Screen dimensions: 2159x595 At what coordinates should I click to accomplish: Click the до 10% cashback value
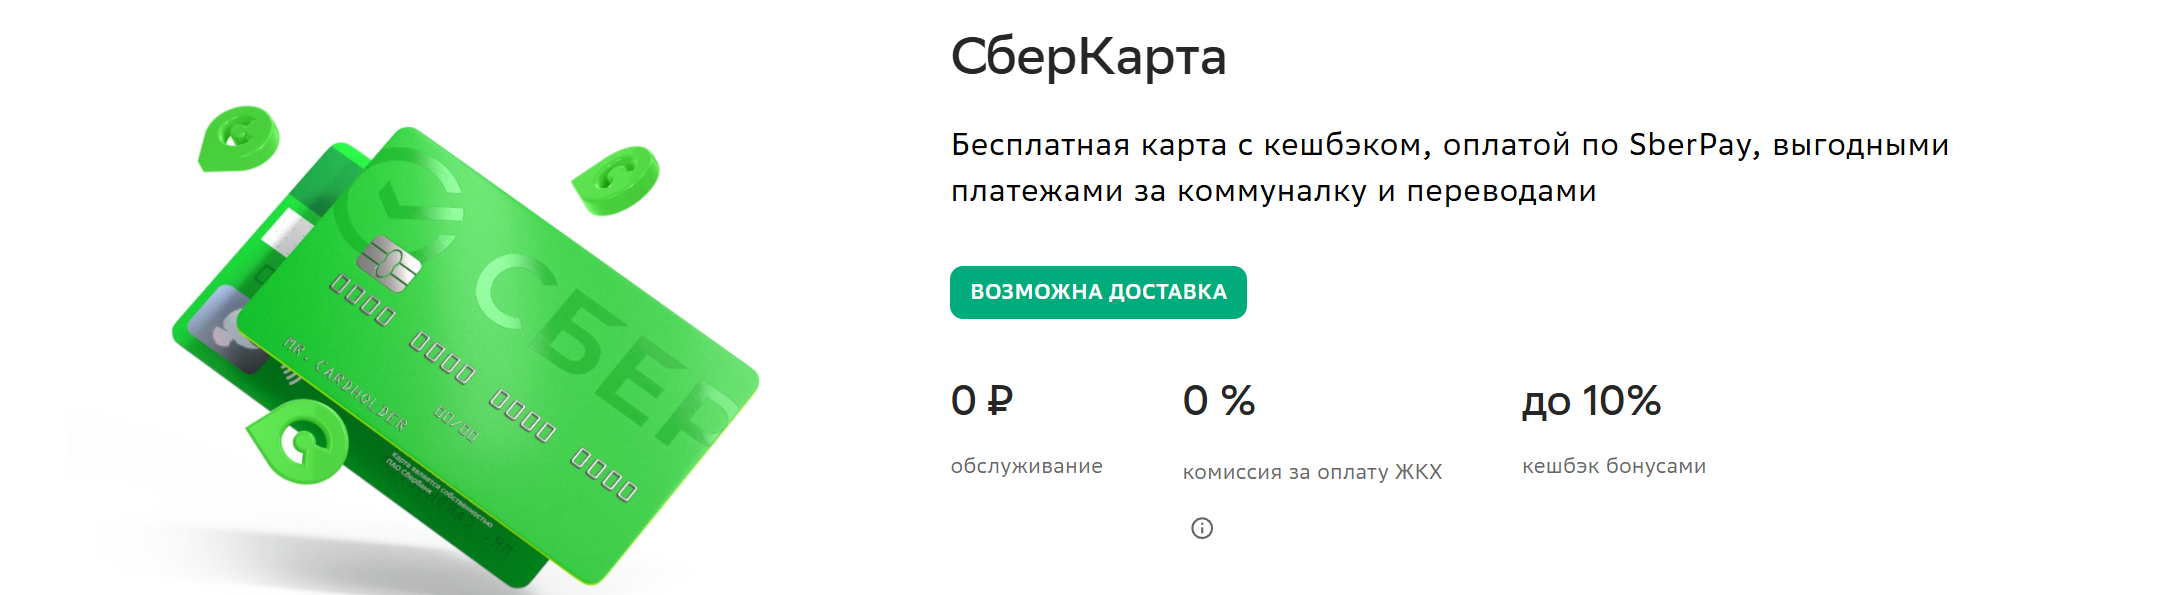pyautogui.click(x=1591, y=401)
